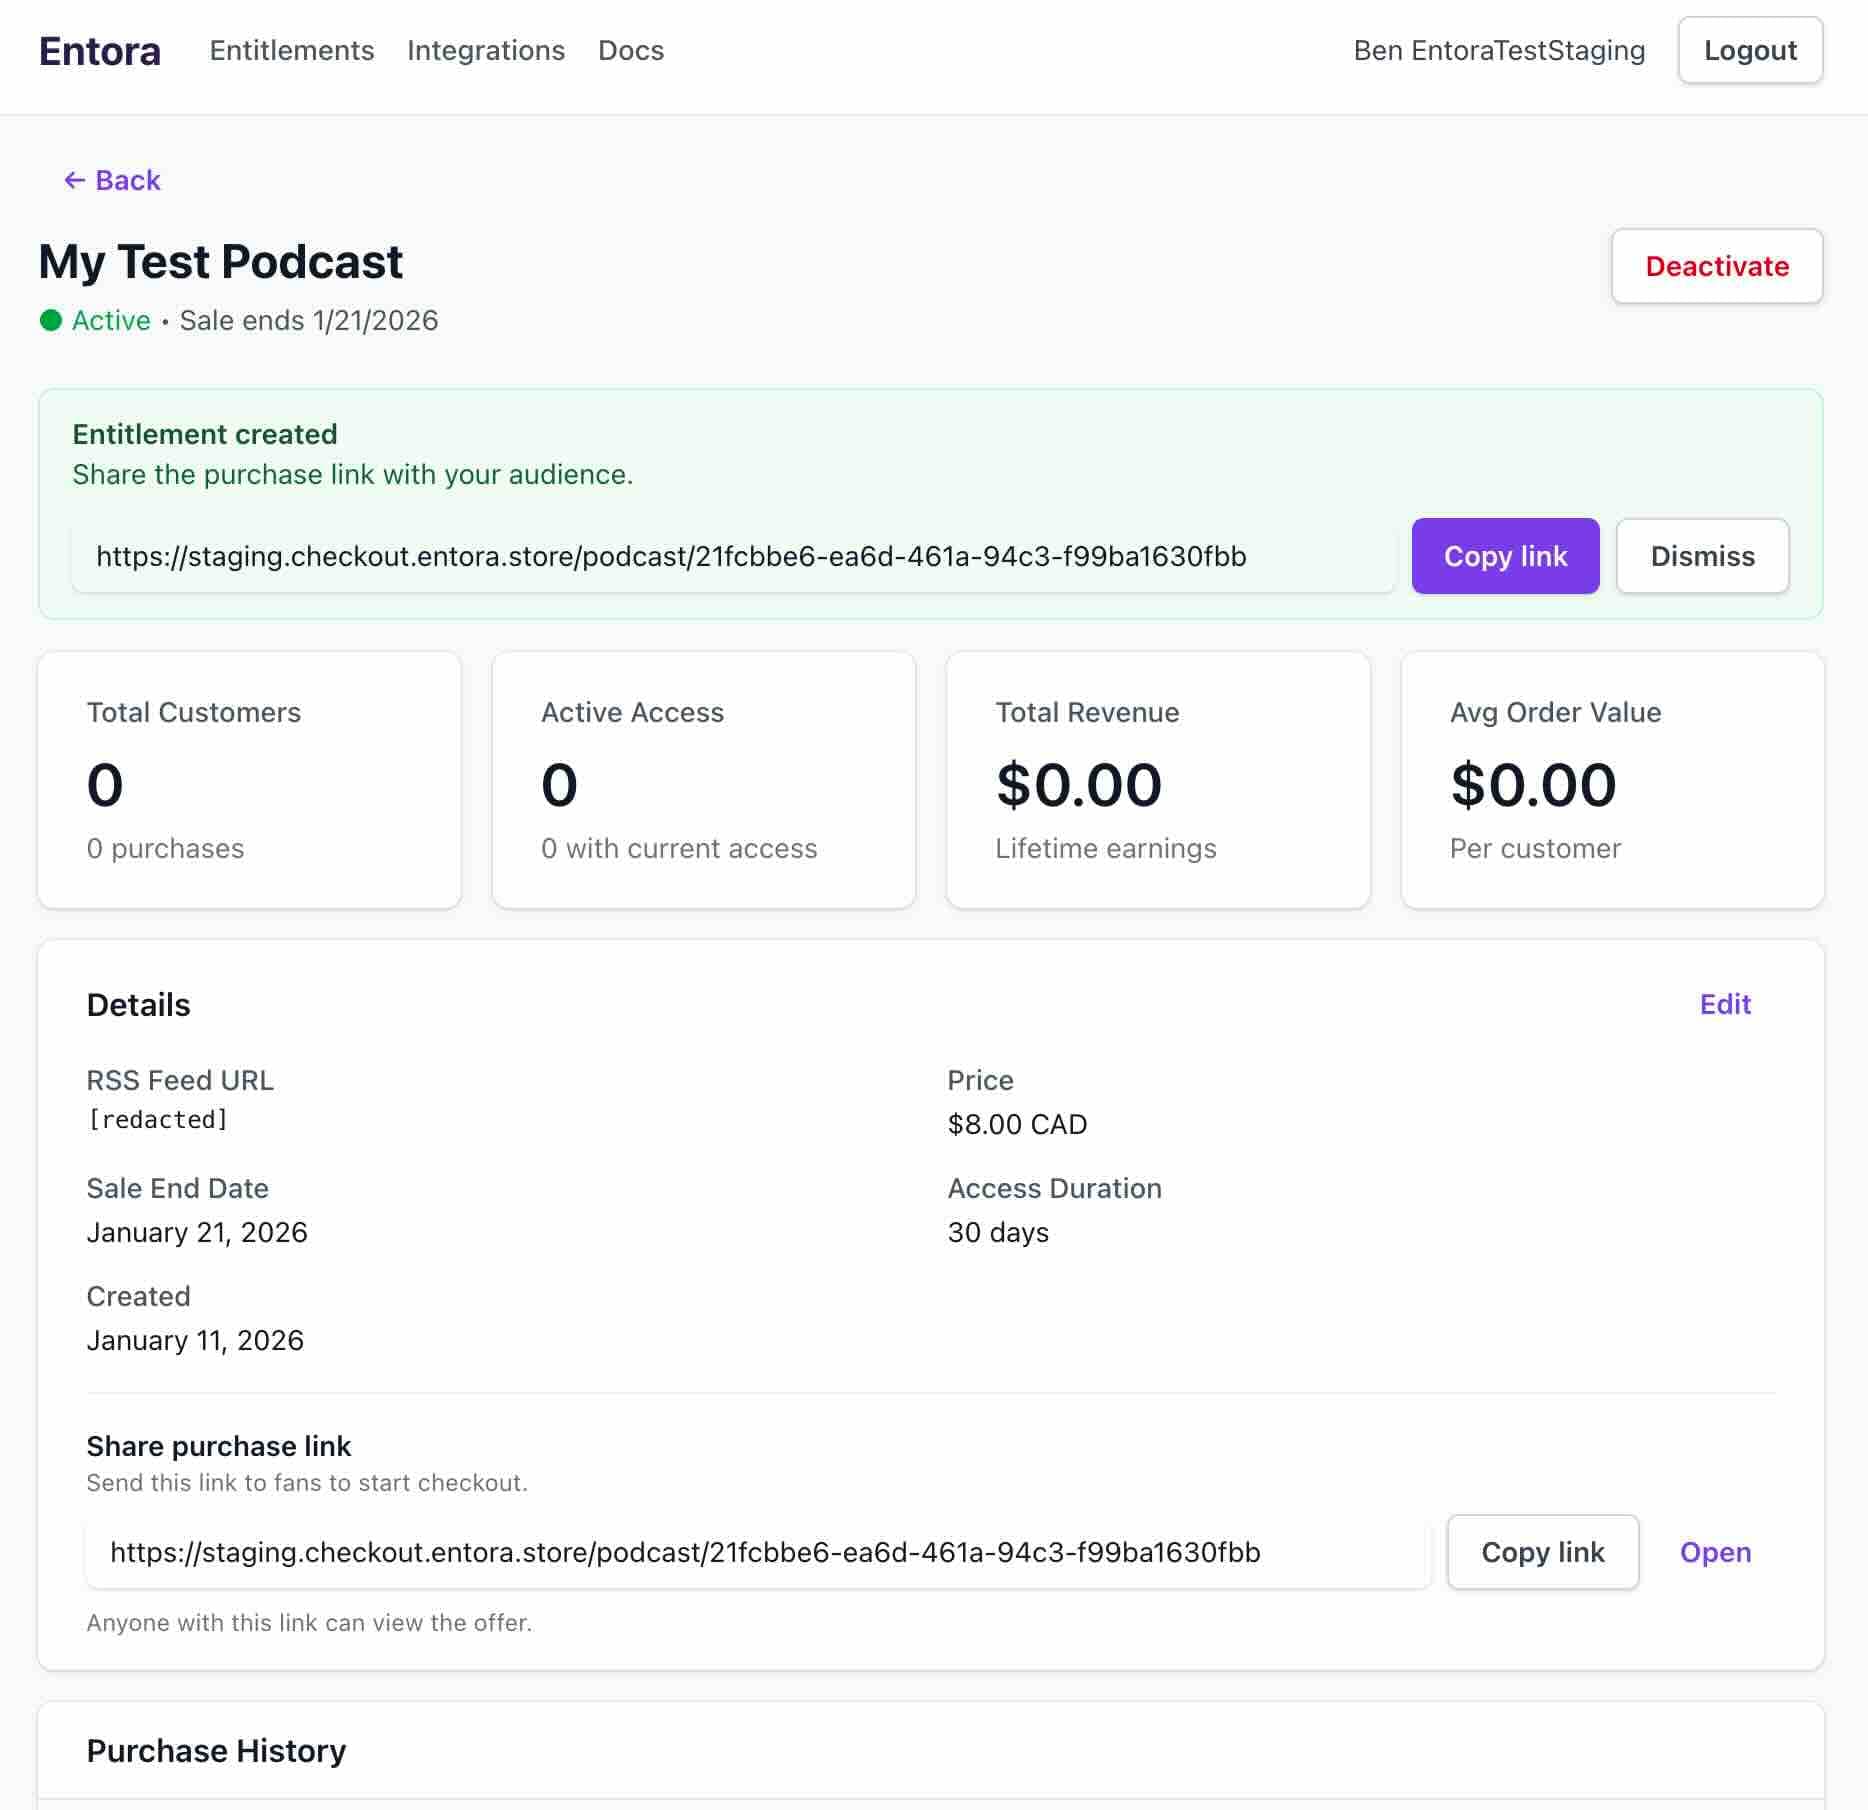Select the purchase URL in the green banner
The image size is (1868, 1810).
(x=732, y=556)
